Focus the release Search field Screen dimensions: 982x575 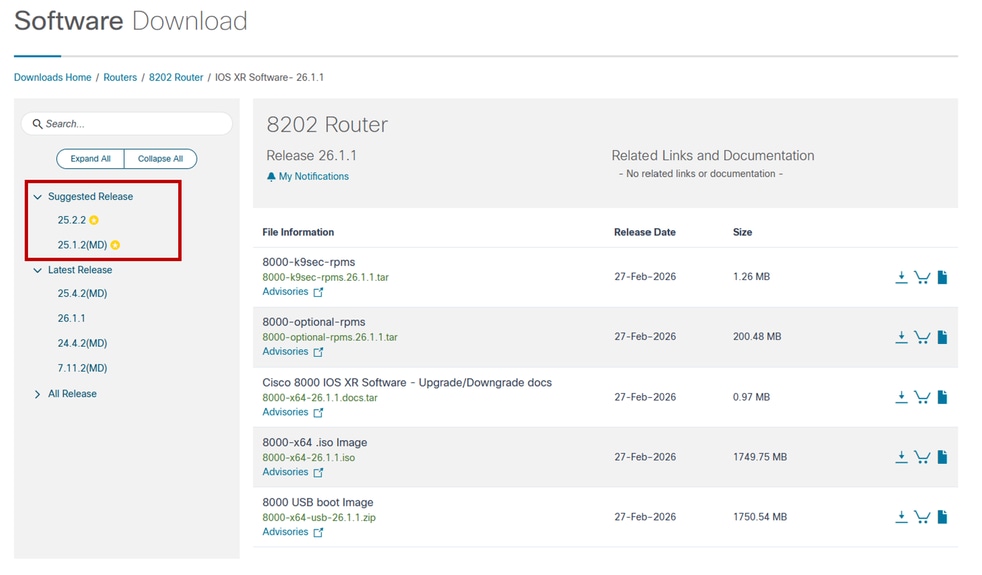click(127, 124)
